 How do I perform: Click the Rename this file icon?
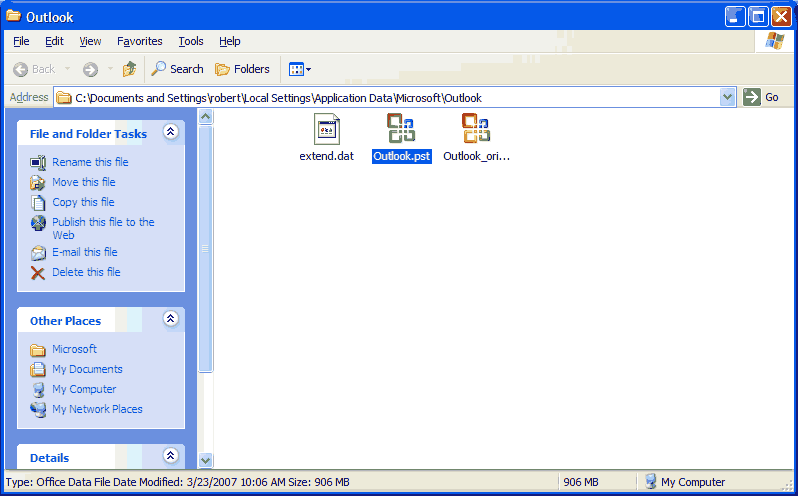(x=38, y=163)
